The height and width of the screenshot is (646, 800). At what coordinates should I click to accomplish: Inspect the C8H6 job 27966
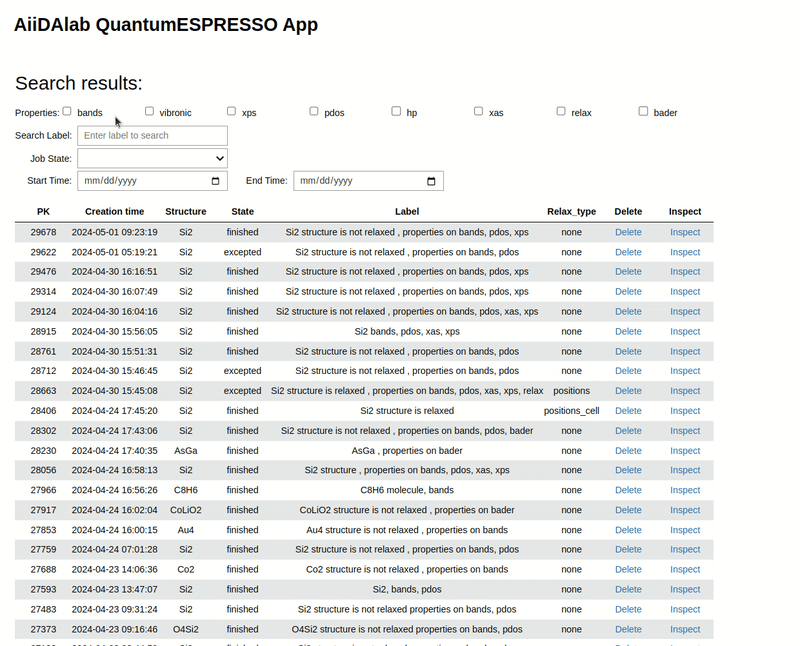tap(685, 490)
